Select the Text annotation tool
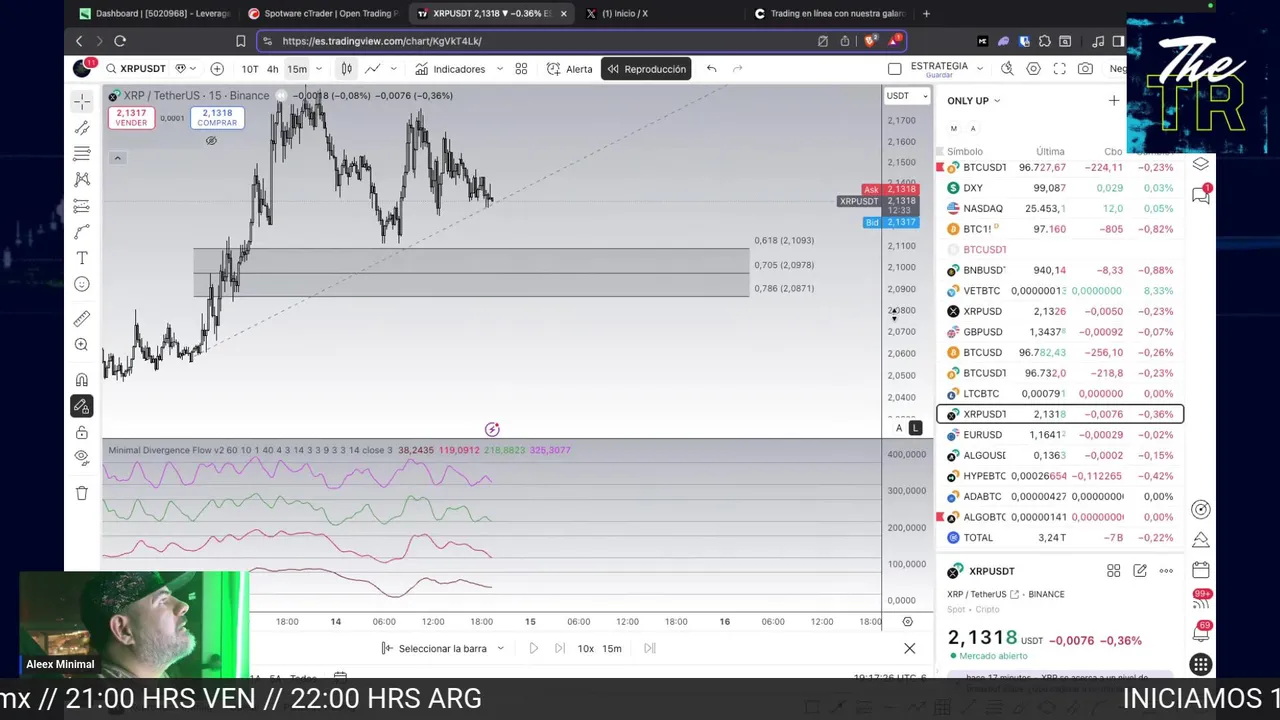 tap(82, 258)
